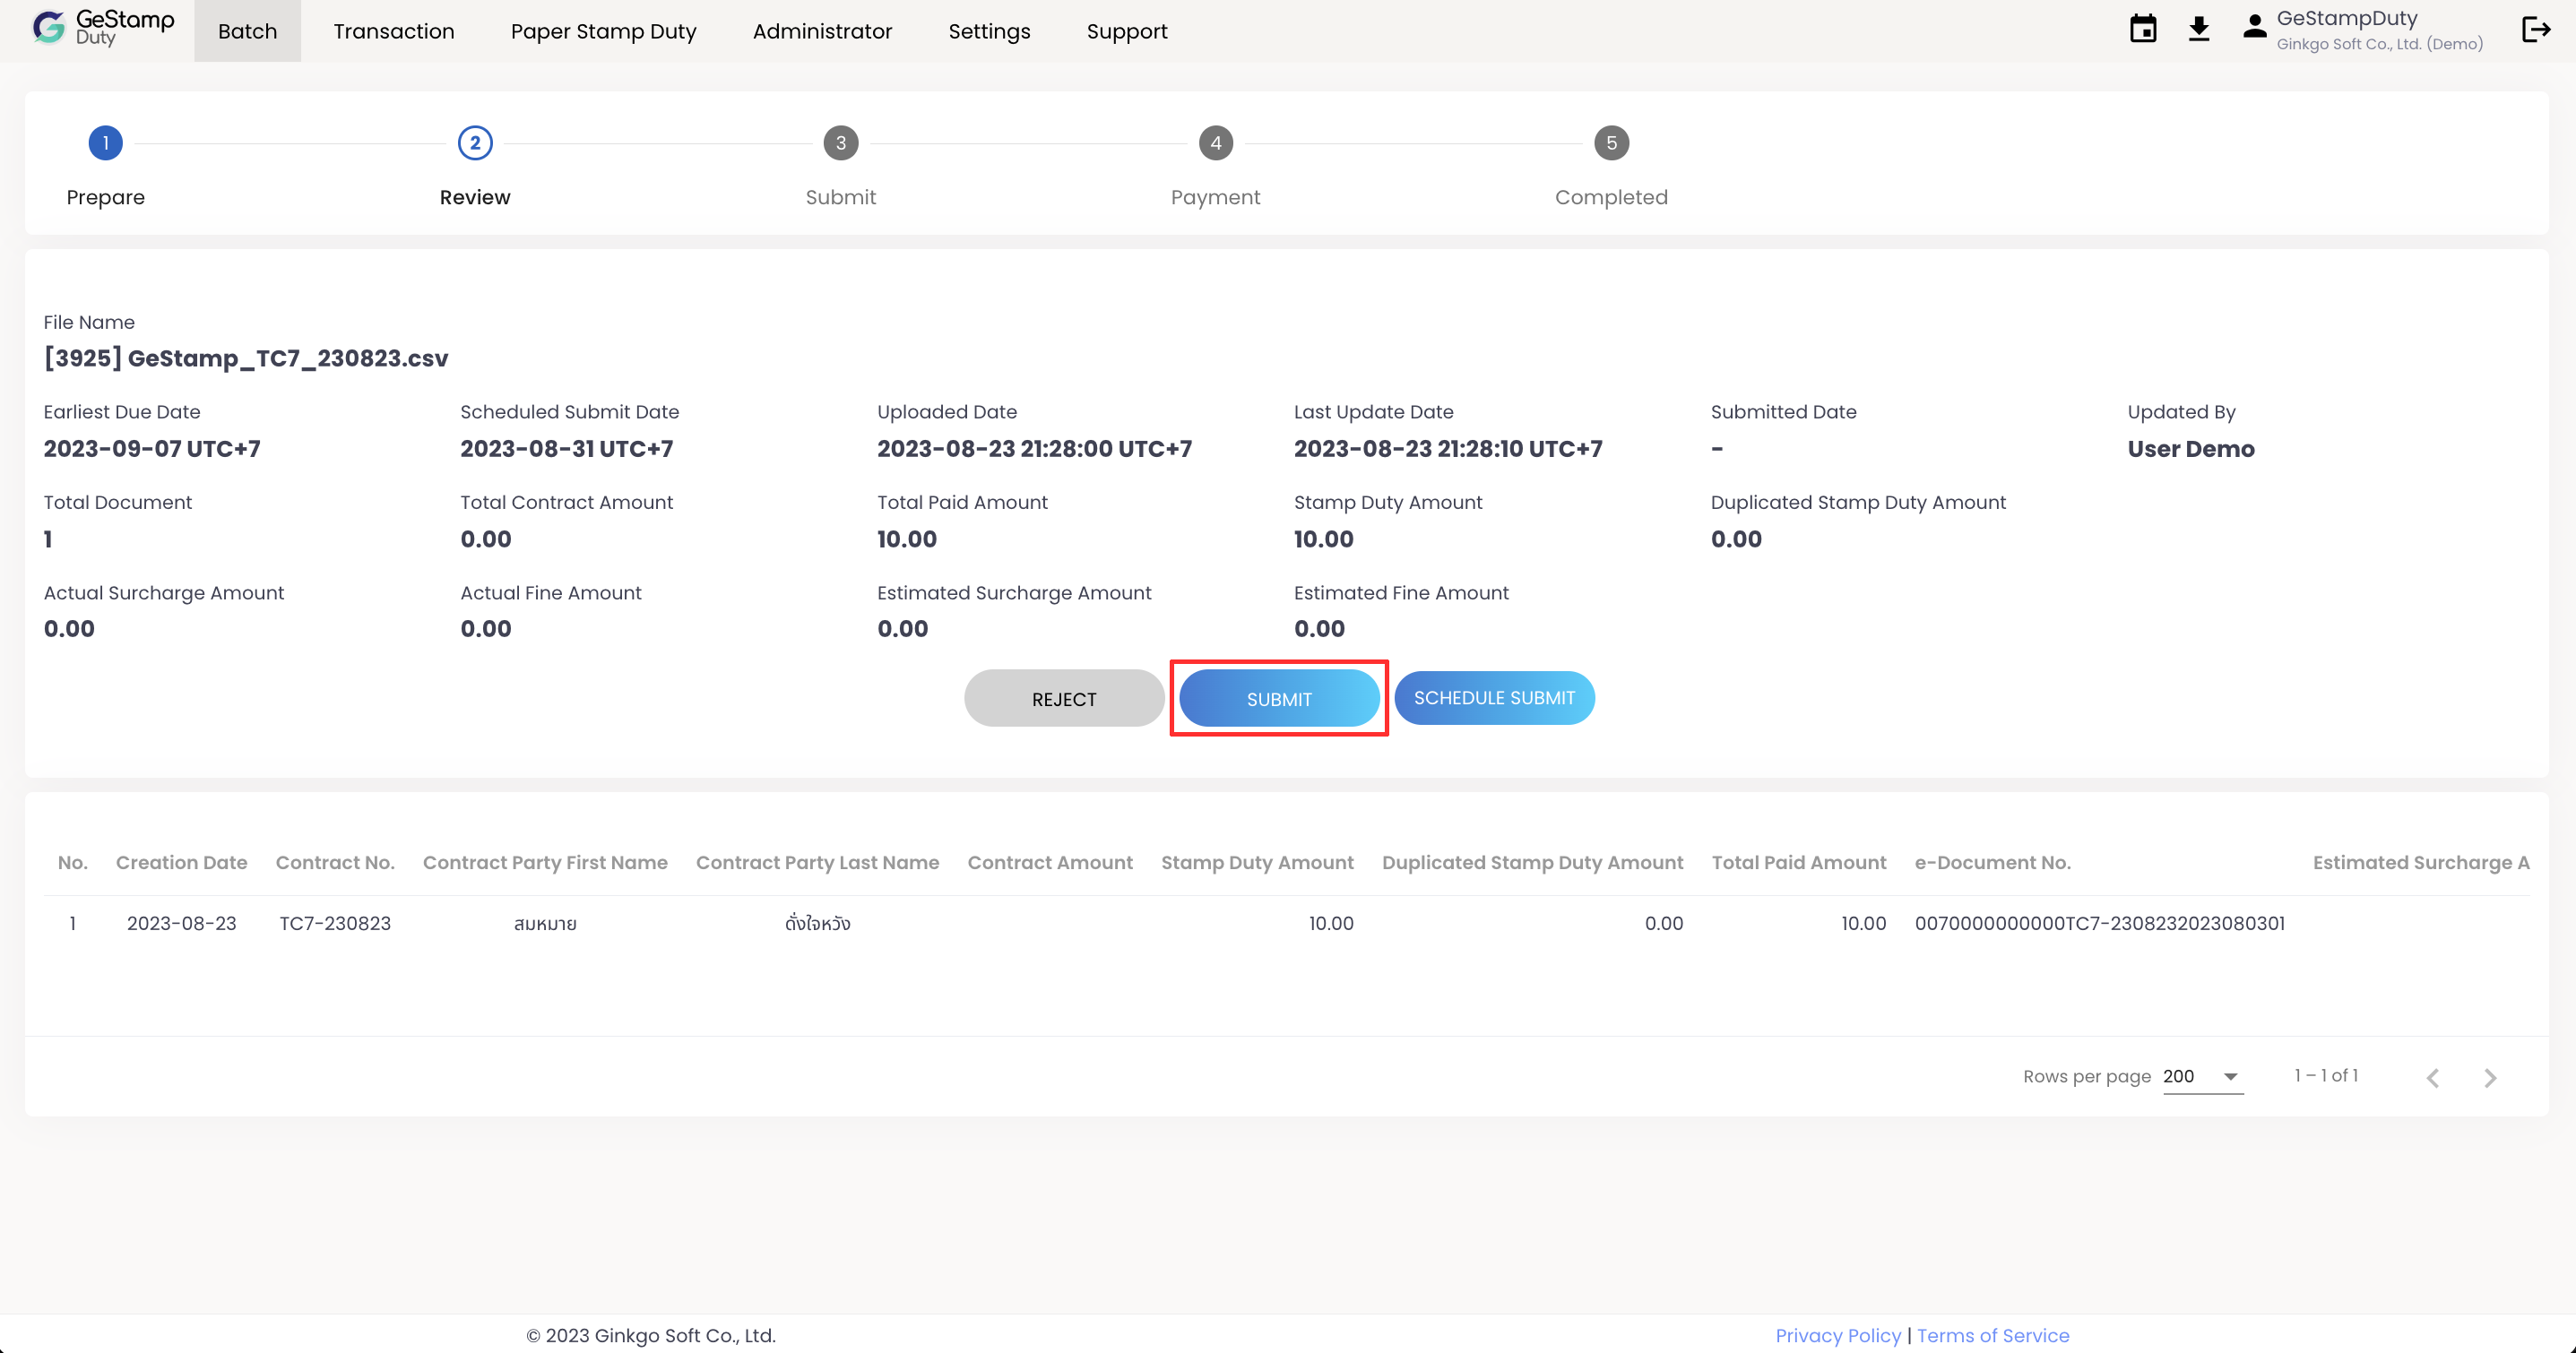Open the Support menu
This screenshot has height=1353, width=2576.
[1127, 31]
